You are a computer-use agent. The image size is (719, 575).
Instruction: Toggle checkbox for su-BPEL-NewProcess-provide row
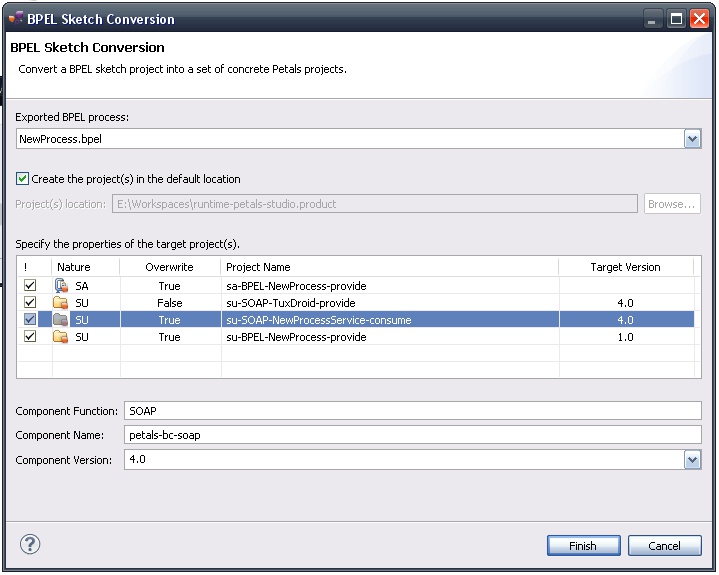pyautogui.click(x=30, y=337)
